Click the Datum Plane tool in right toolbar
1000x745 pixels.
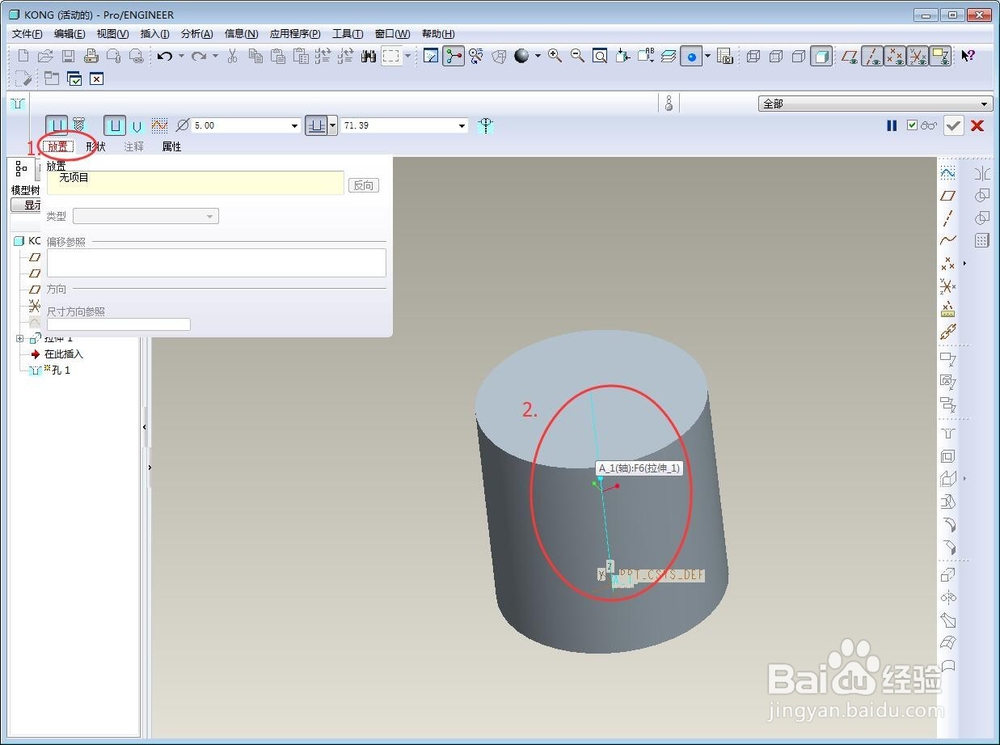tap(948, 196)
